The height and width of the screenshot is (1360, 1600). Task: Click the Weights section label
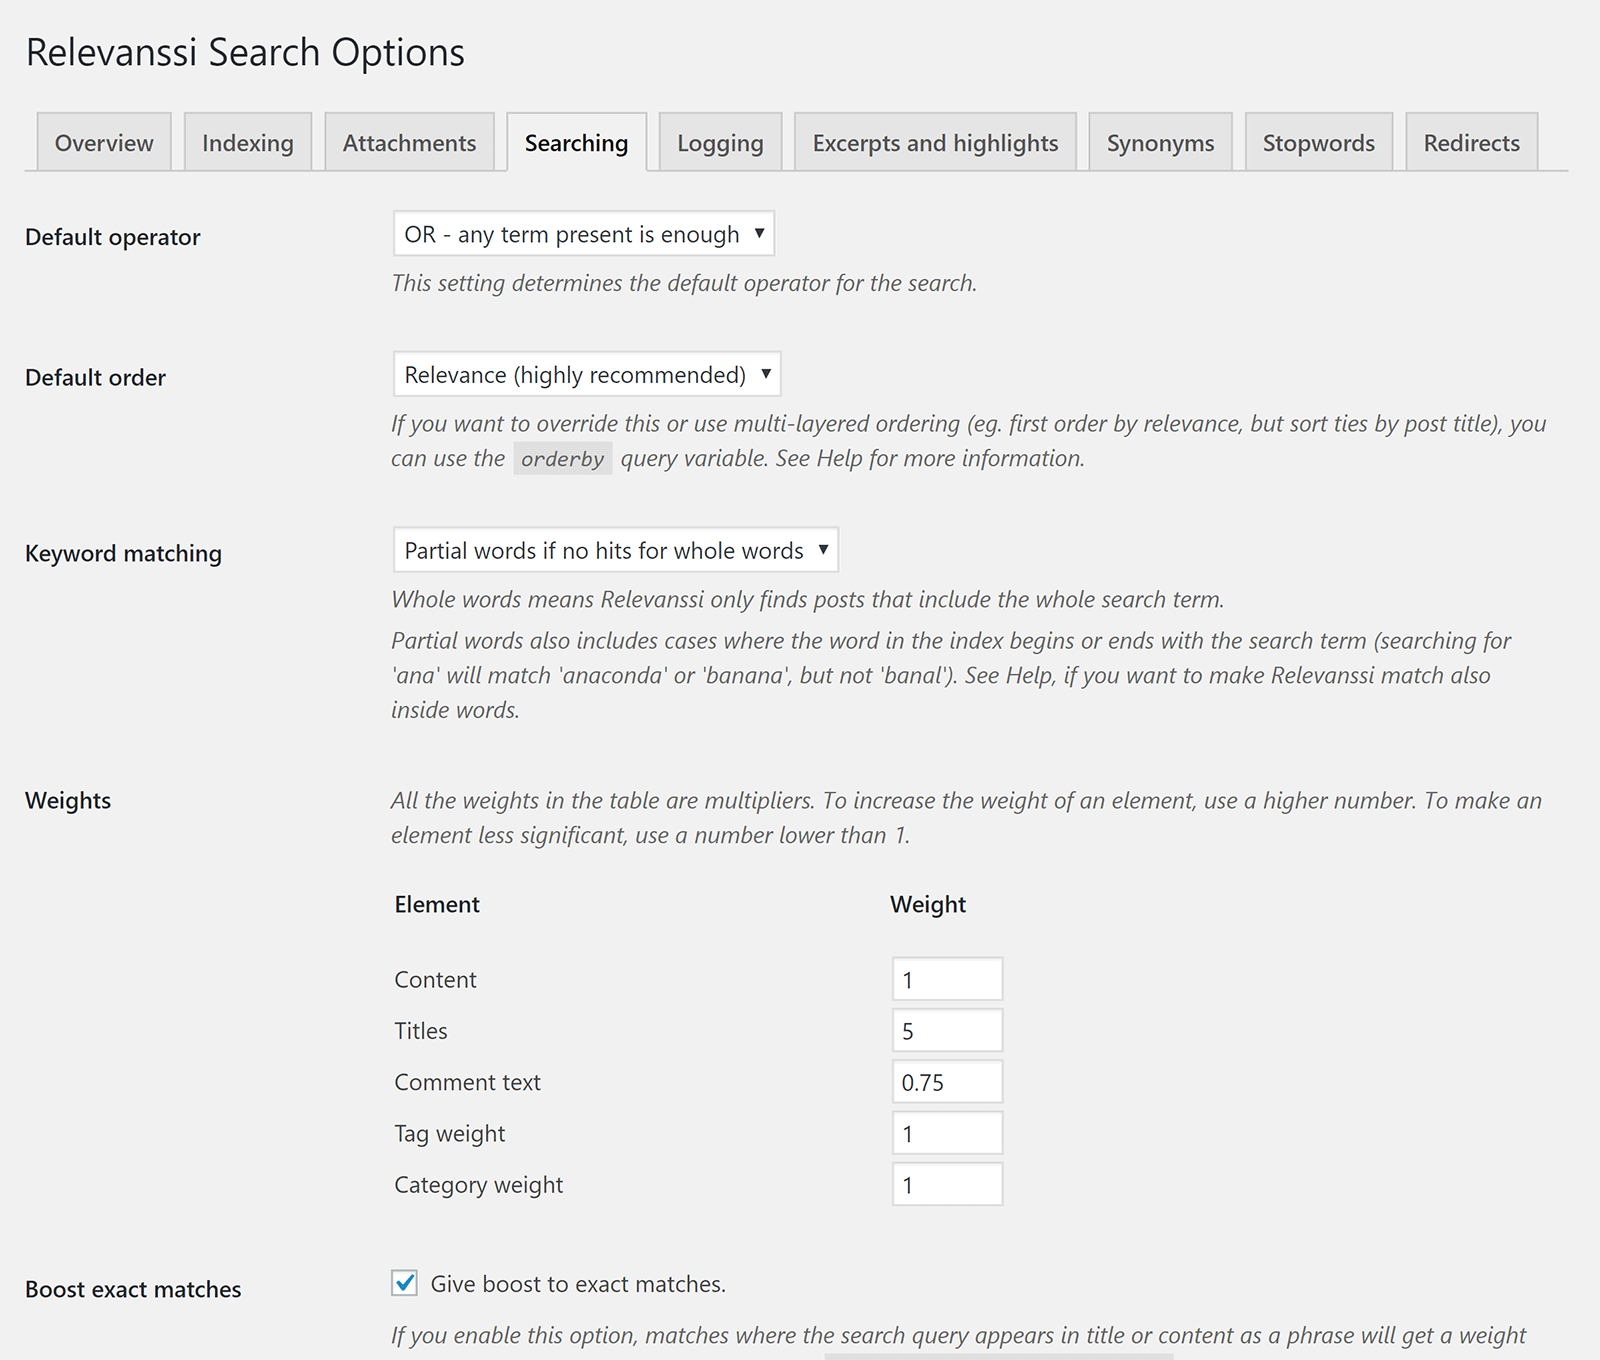68,800
